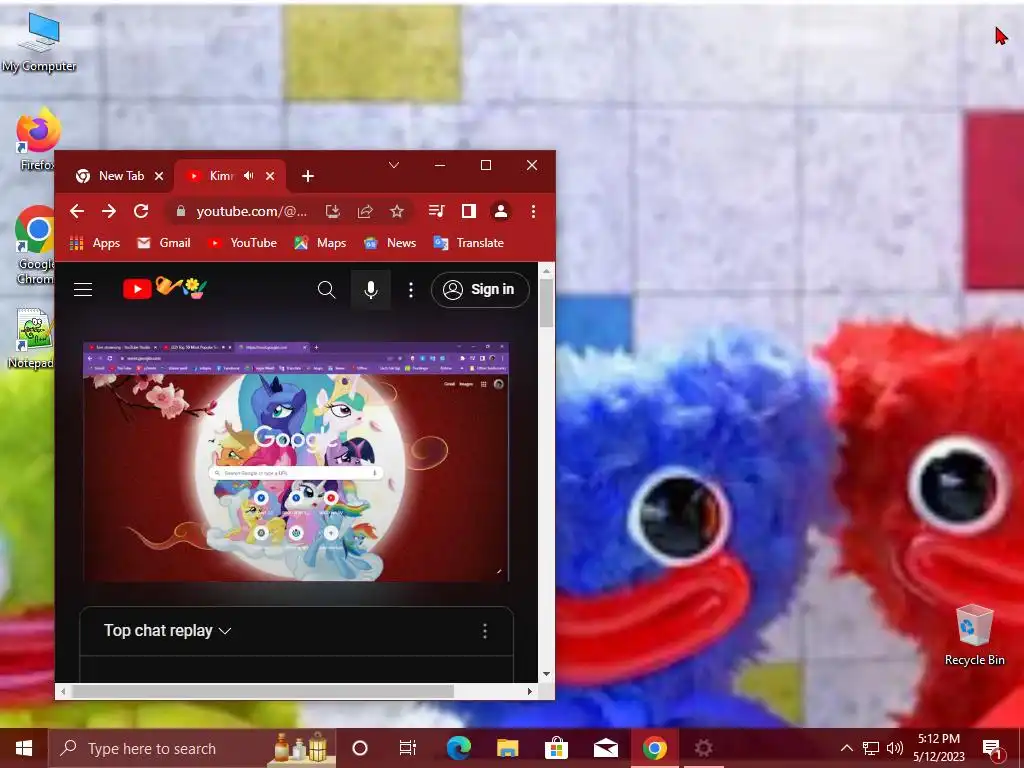The width and height of the screenshot is (1024, 768).
Task: Bookmark this page with the star
Action: tap(396, 211)
